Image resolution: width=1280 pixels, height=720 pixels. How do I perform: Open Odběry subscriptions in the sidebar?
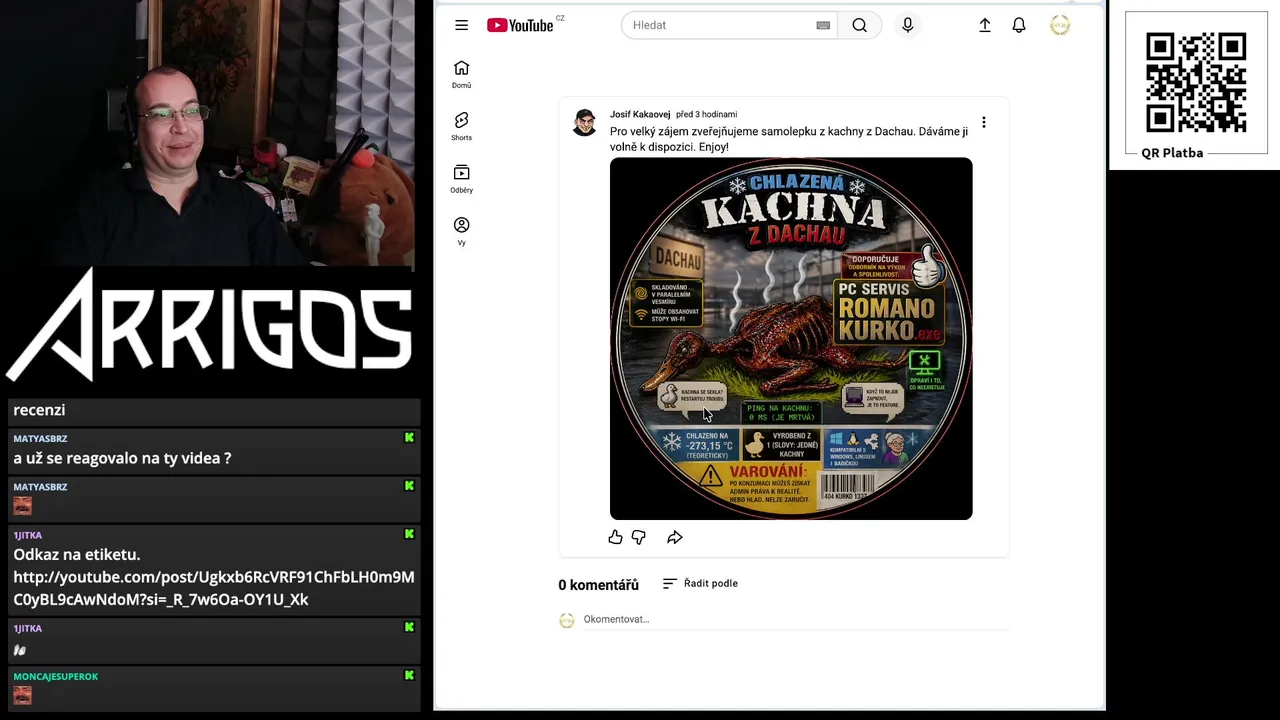pos(461,179)
